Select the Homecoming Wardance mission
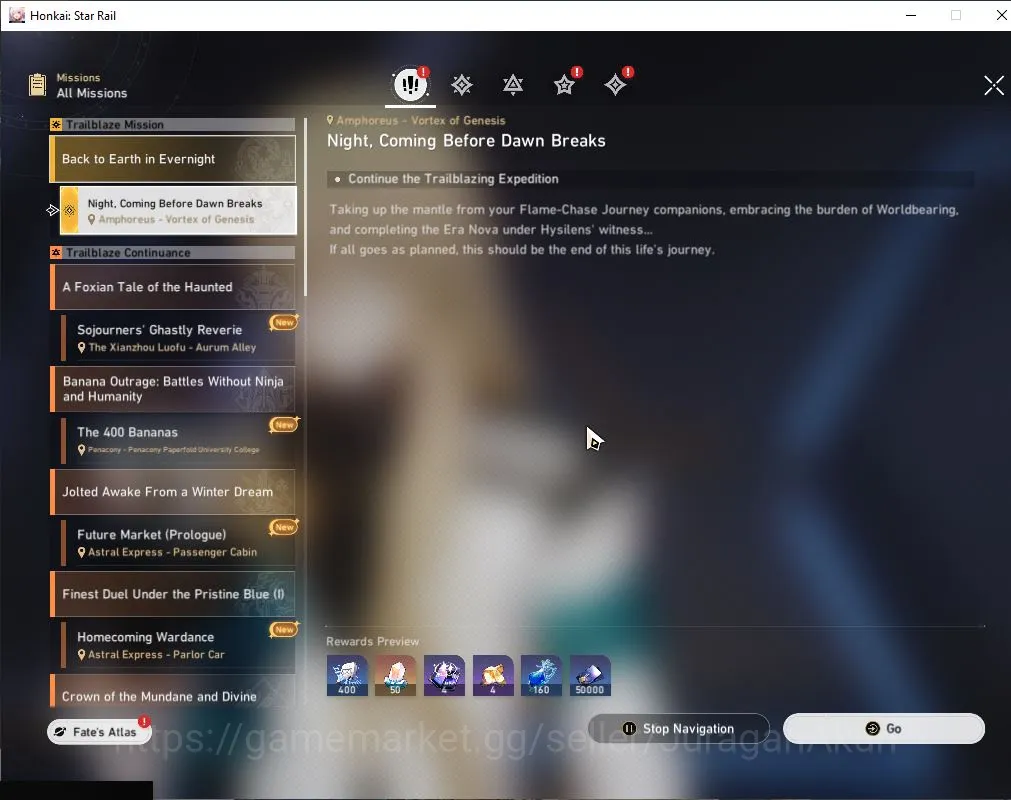 click(178, 645)
